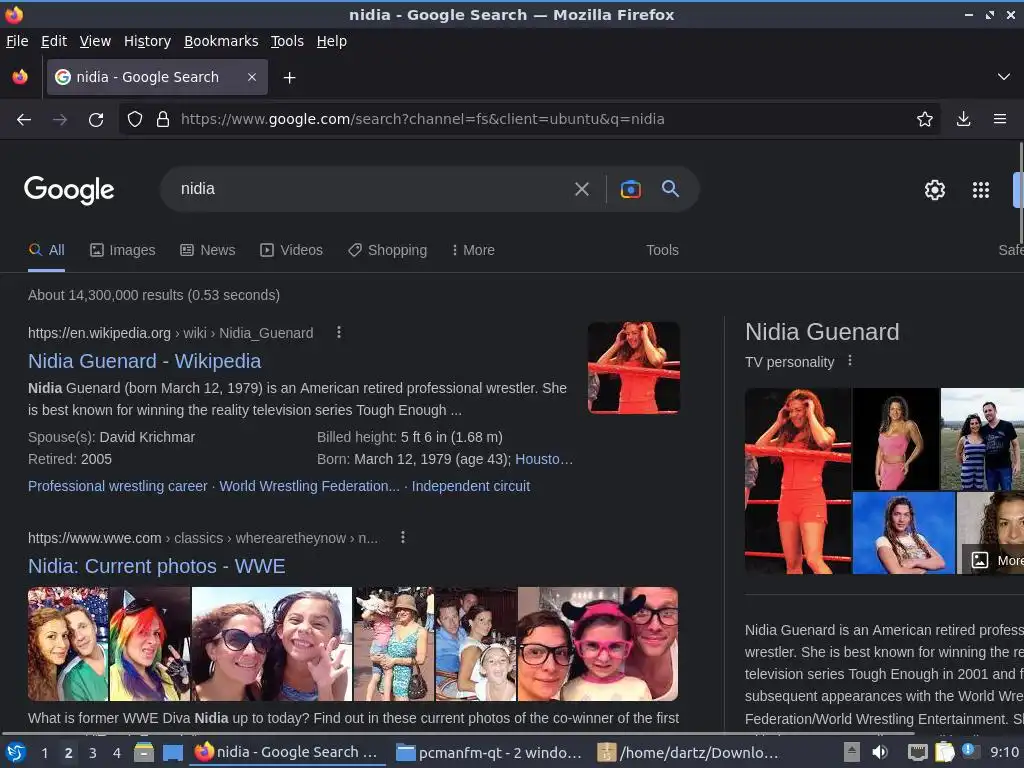Open the Lubuntu start menu icon
Viewport: 1024px width, 768px height.
pyautogui.click(x=16, y=753)
